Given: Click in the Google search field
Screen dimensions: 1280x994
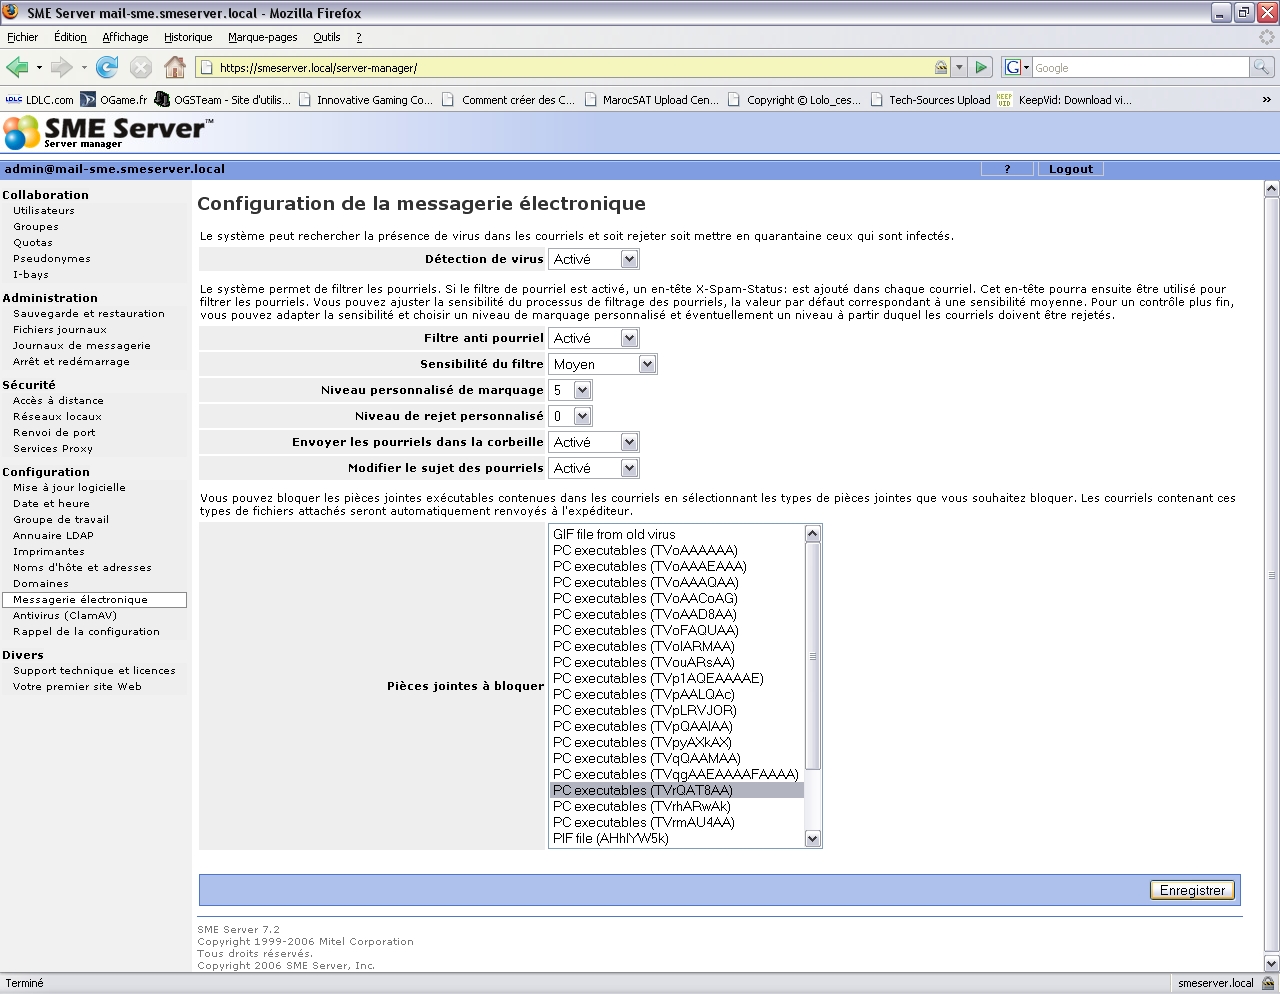Looking at the screenshot, I should point(1140,67).
